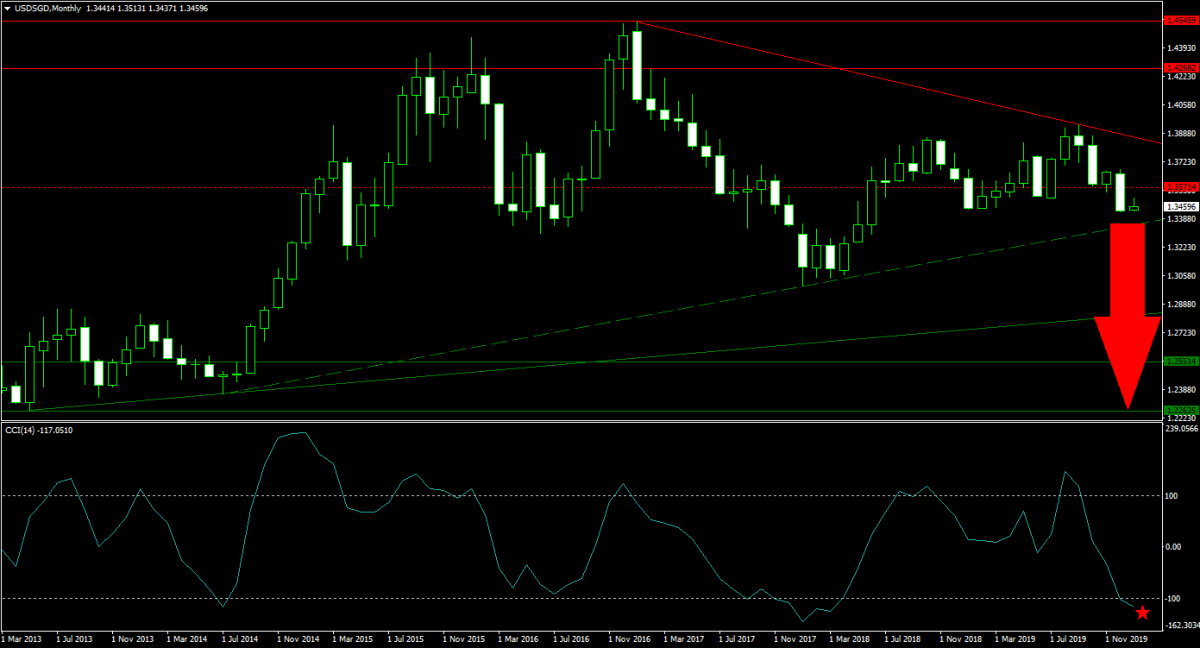The height and width of the screenshot is (648, 1200).
Task: Click the large red down arrow
Action: click(x=1127, y=310)
